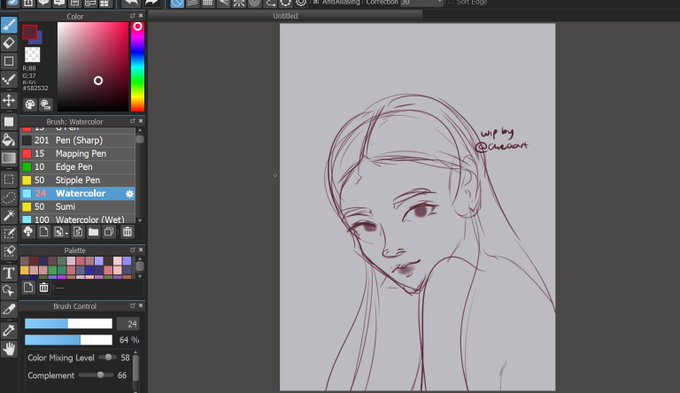The image size is (680, 393).
Task: Select the Eraser tool
Action: [9, 43]
